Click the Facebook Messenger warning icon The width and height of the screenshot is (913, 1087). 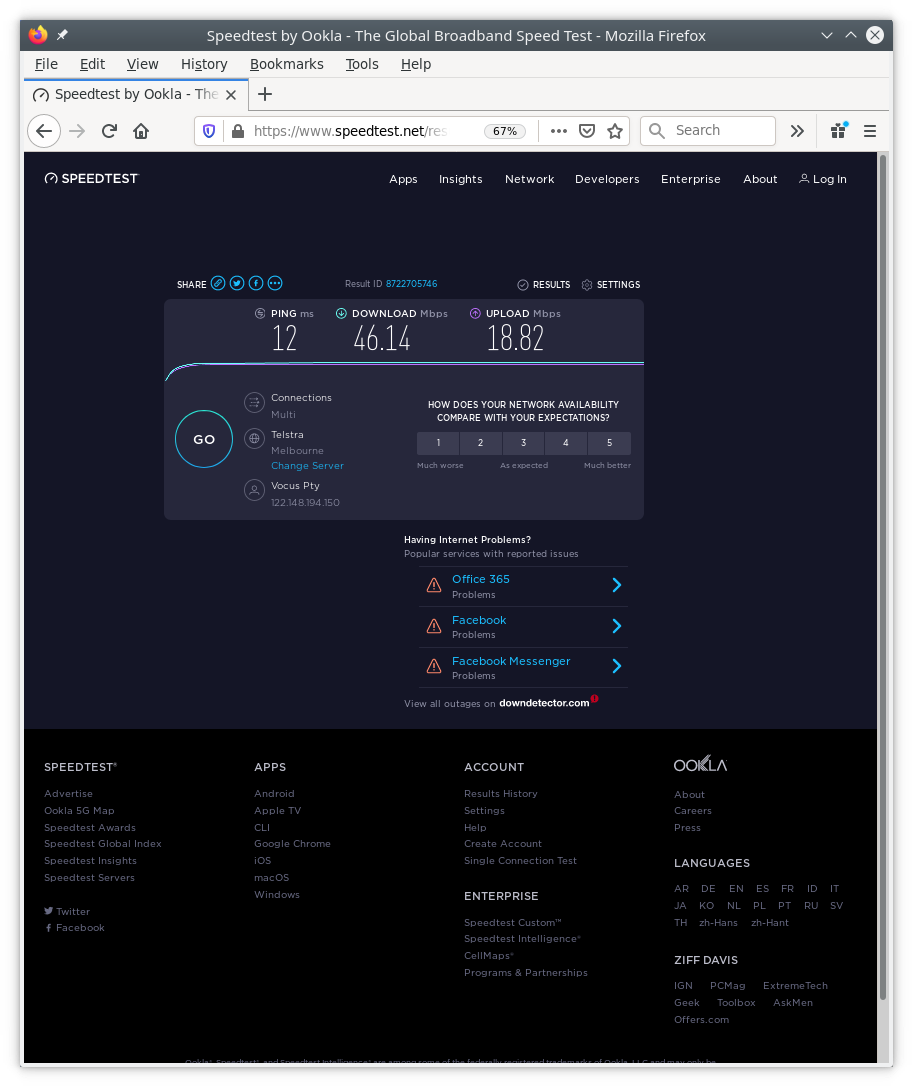point(434,666)
